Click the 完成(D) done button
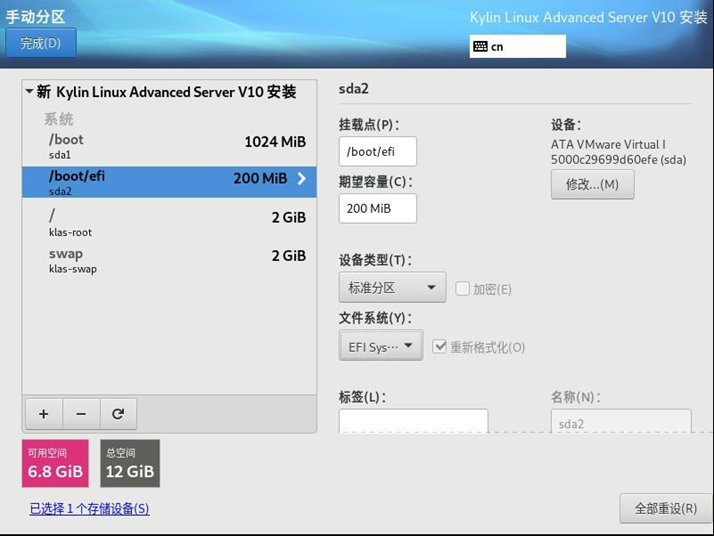Viewport: 714px width, 536px height. [x=41, y=43]
